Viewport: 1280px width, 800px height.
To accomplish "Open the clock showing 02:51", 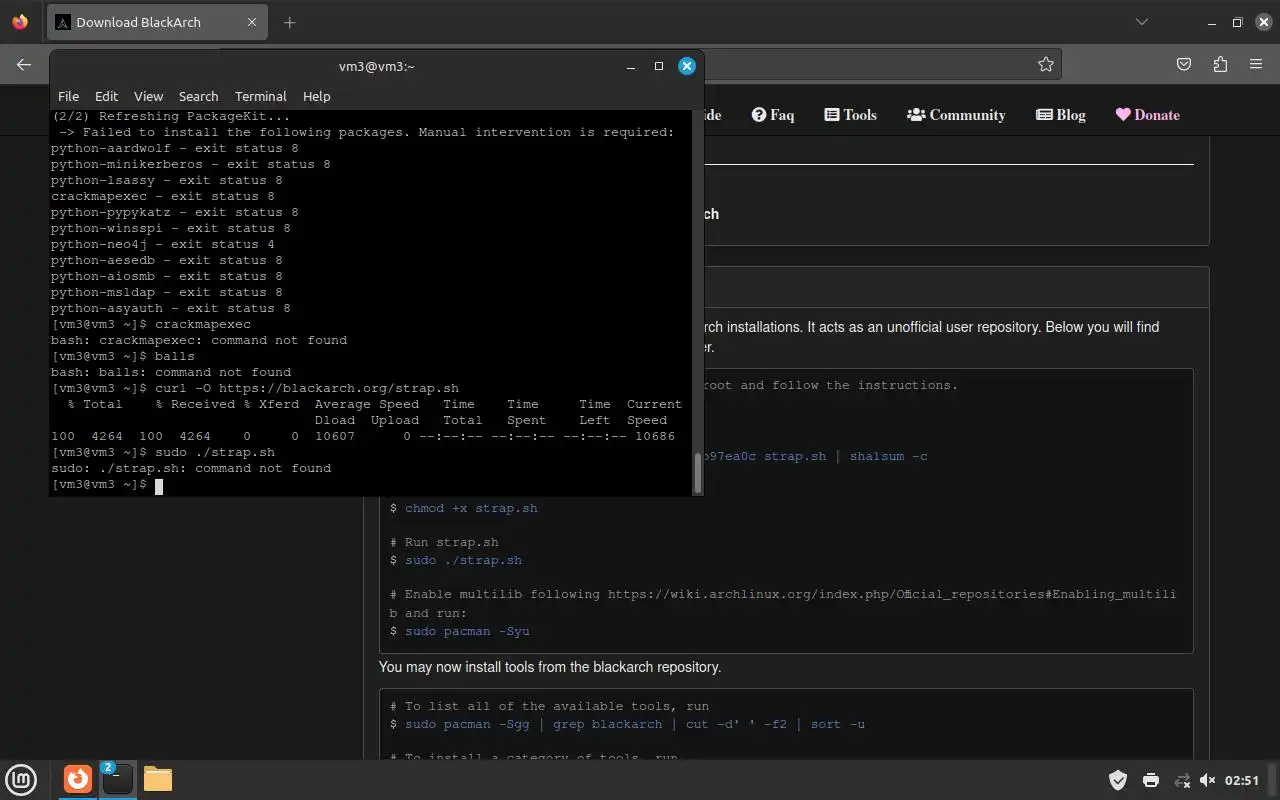I will 1241,780.
